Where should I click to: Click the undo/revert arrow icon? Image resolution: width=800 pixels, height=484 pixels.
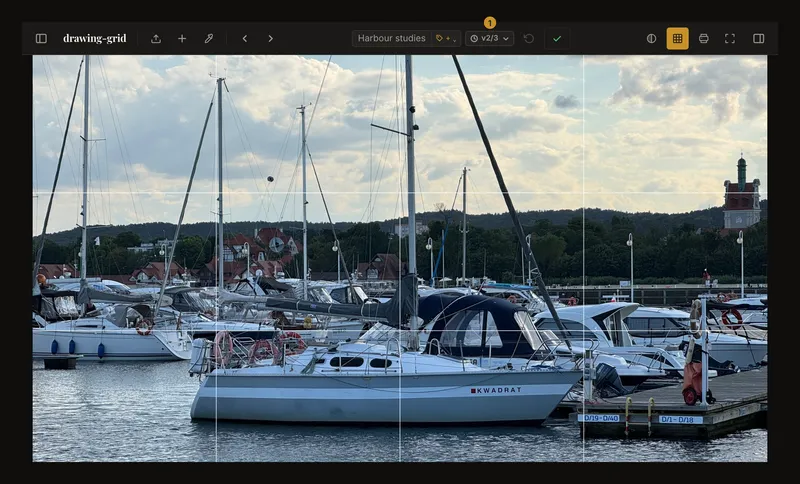(x=529, y=39)
